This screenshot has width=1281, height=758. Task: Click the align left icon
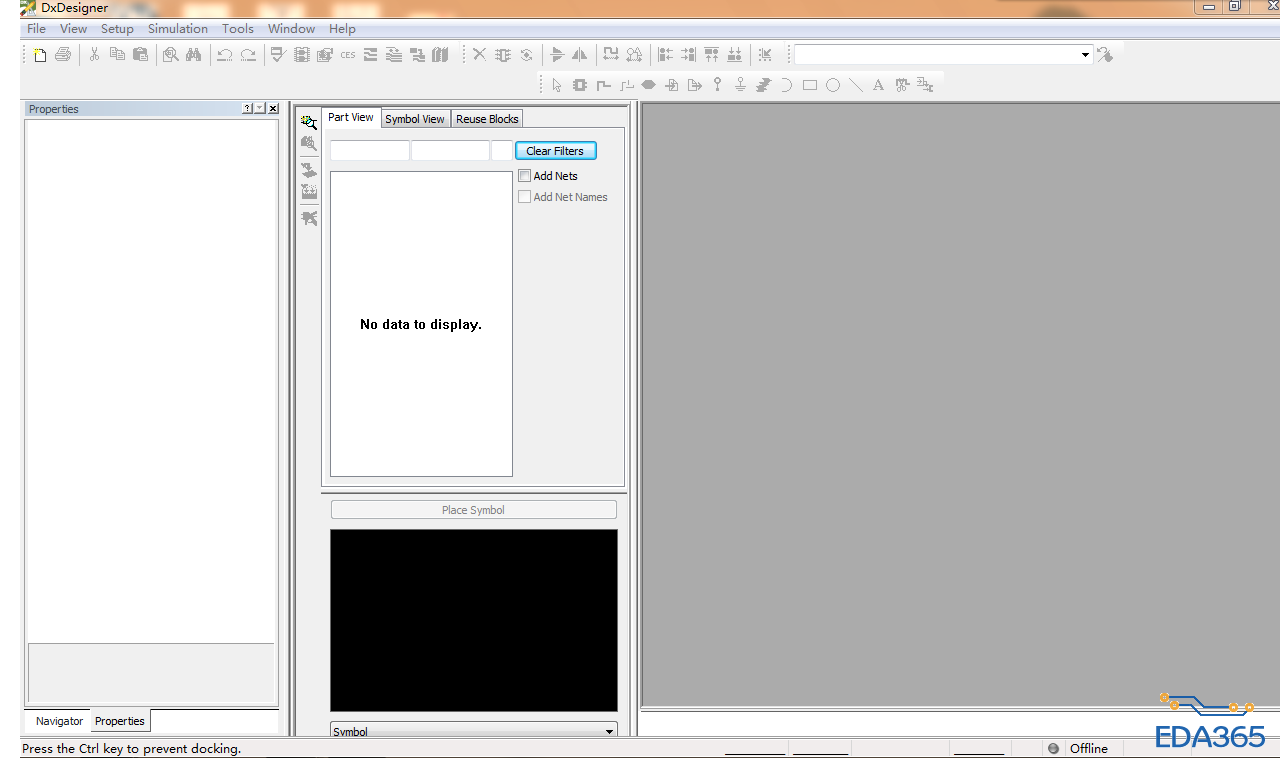tap(665, 55)
